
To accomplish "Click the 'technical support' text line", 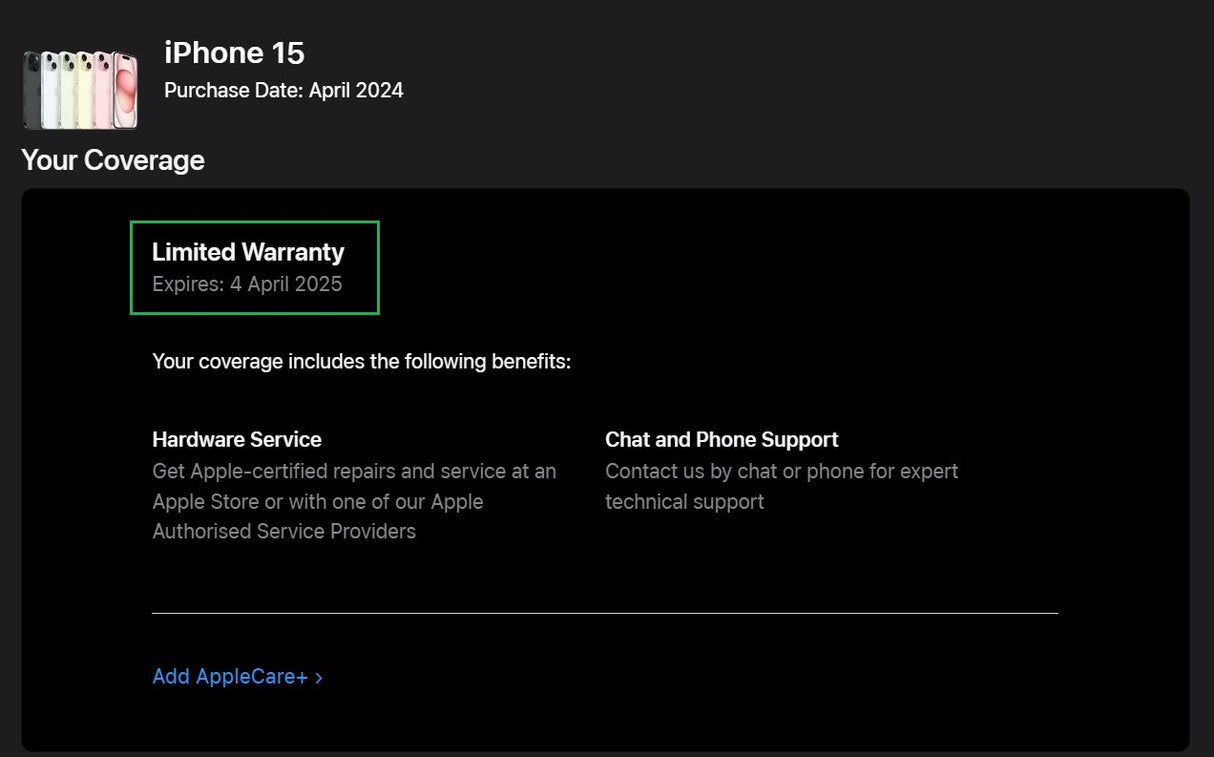I will [684, 502].
